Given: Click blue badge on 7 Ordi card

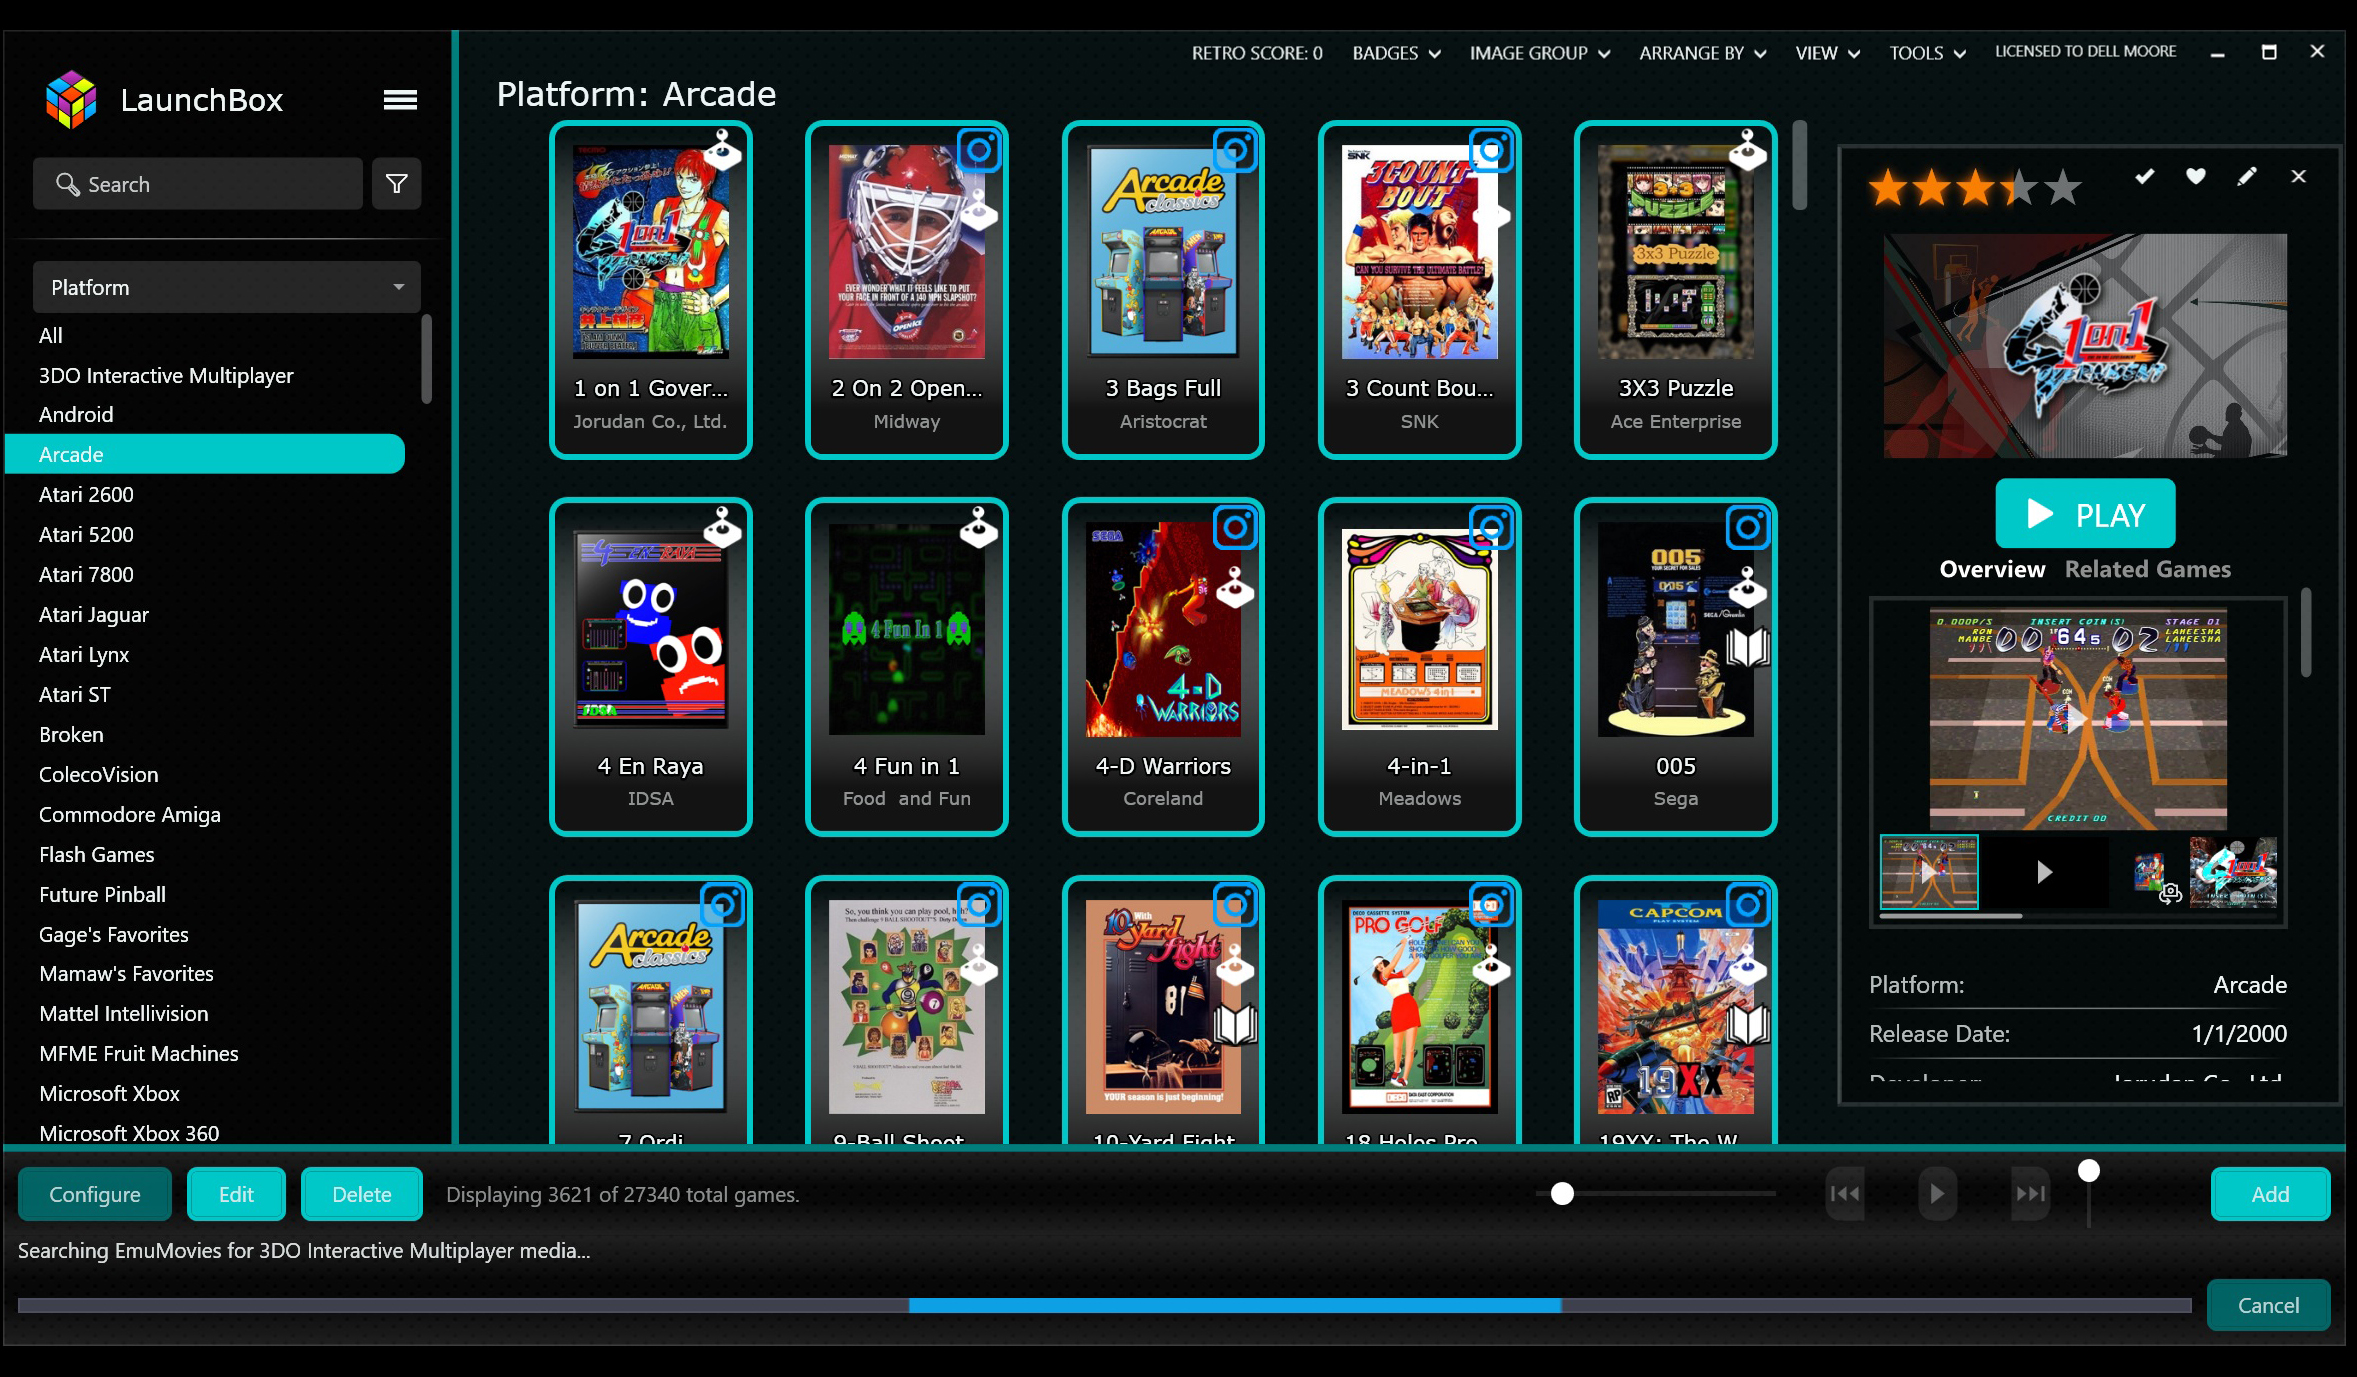Looking at the screenshot, I should pyautogui.click(x=722, y=905).
